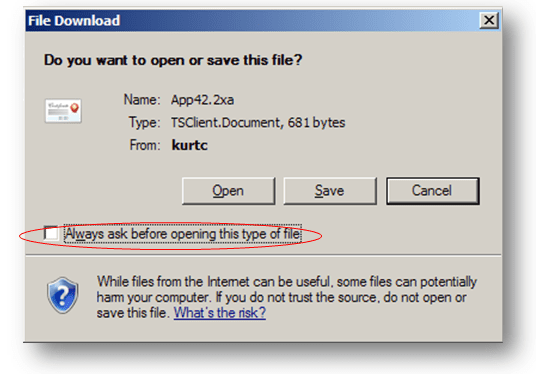Viewport: 536px width, 374px height.
Task: Click the kurtc source name
Action: (190, 145)
